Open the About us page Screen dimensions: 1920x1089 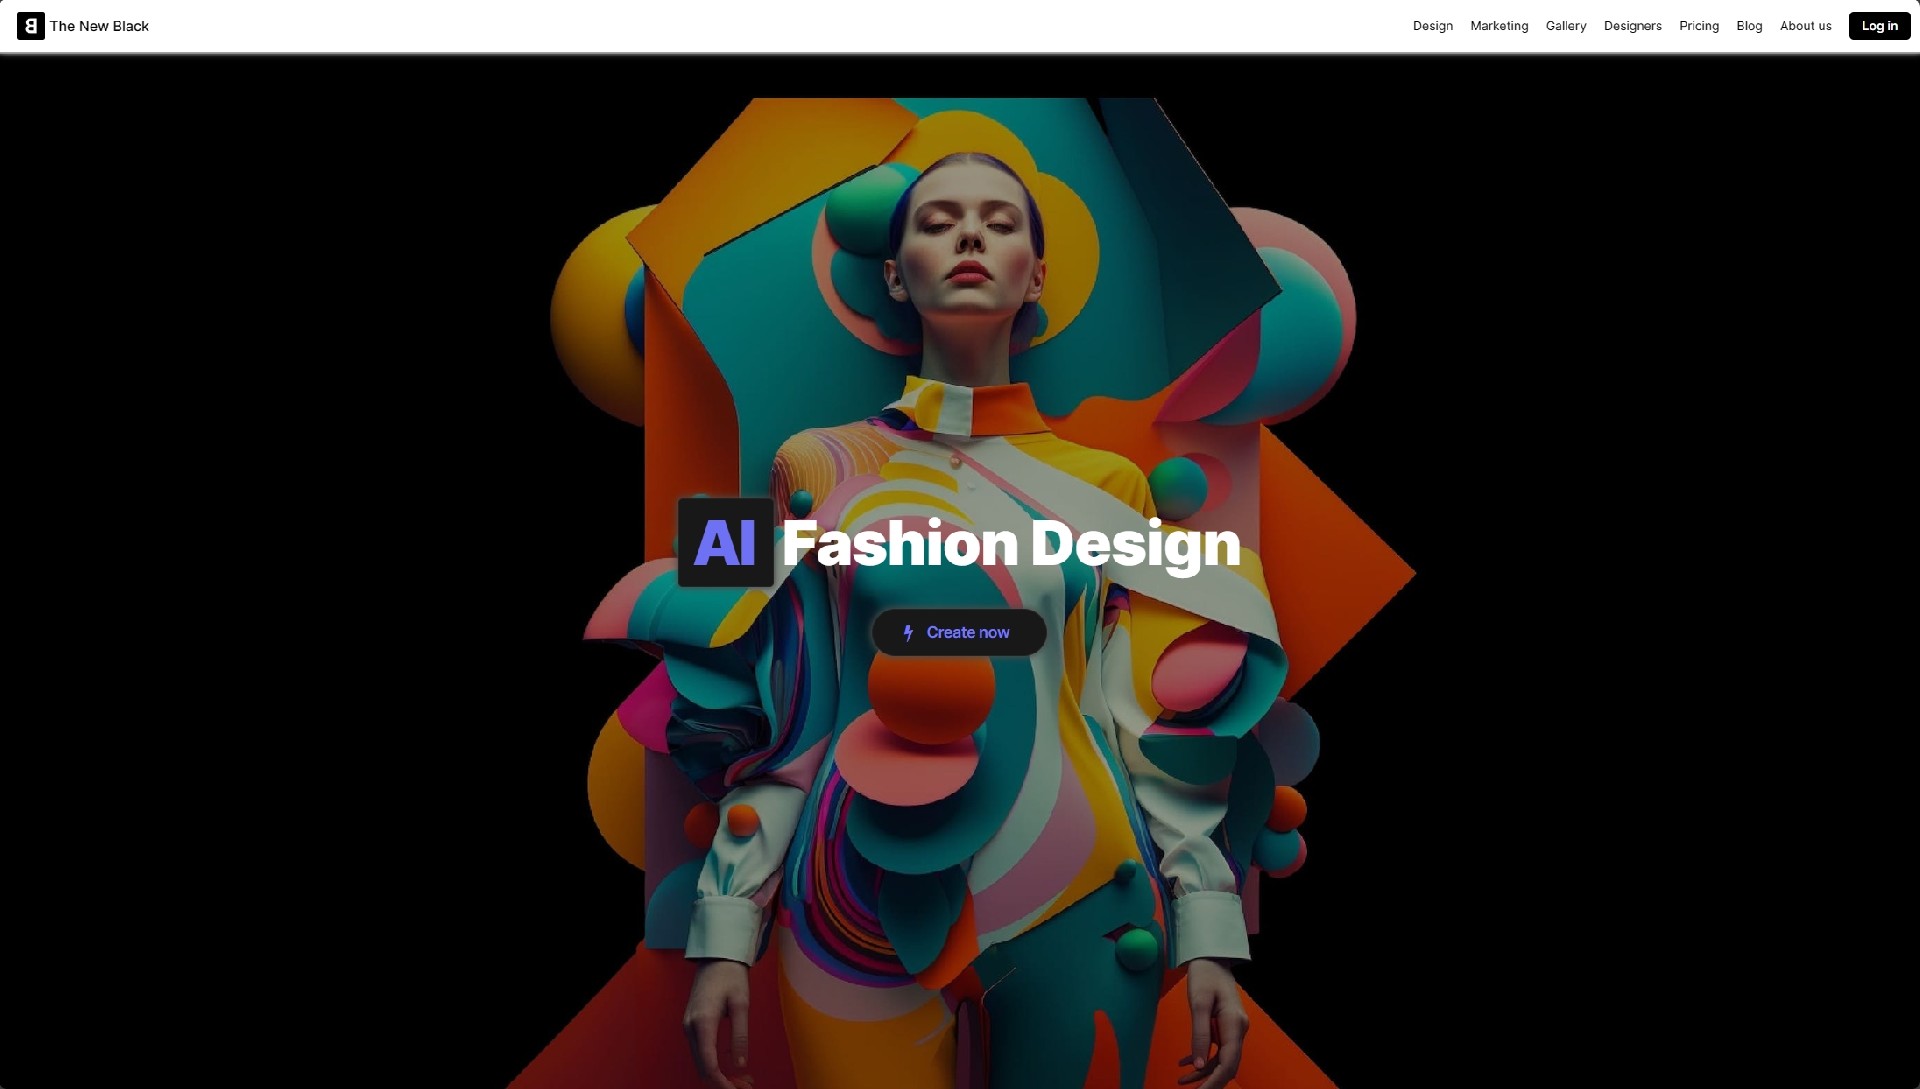1805,26
